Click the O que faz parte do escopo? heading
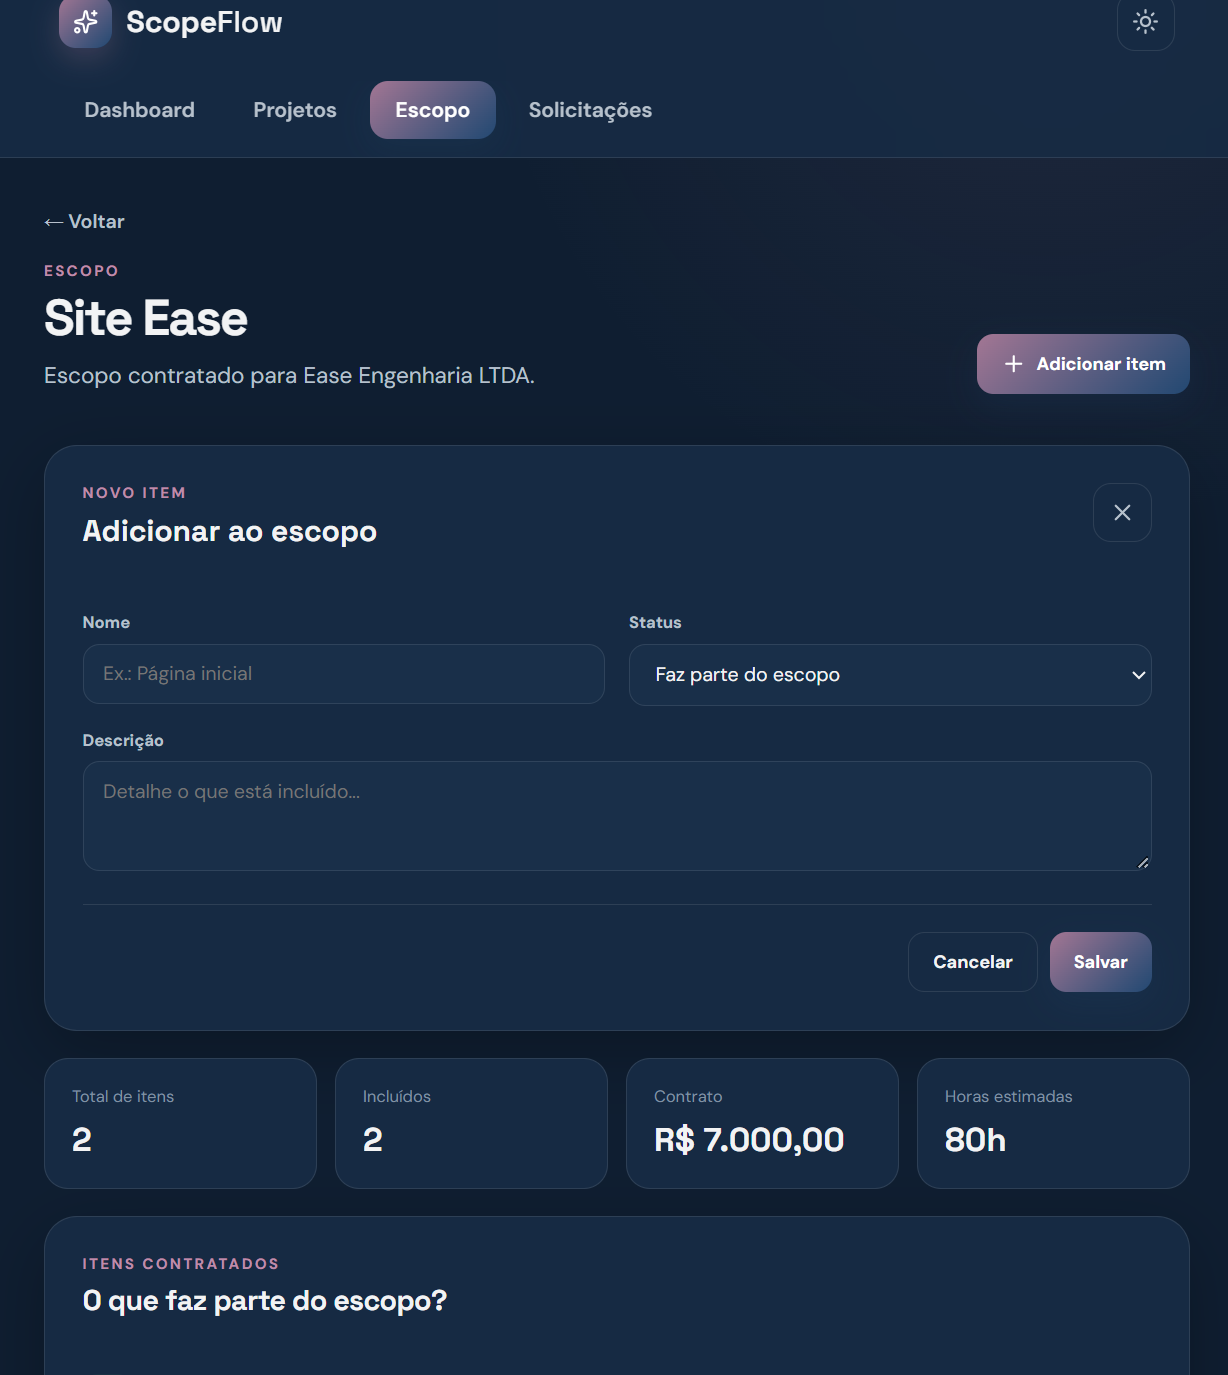Image resolution: width=1228 pixels, height=1375 pixels. pos(265,1301)
